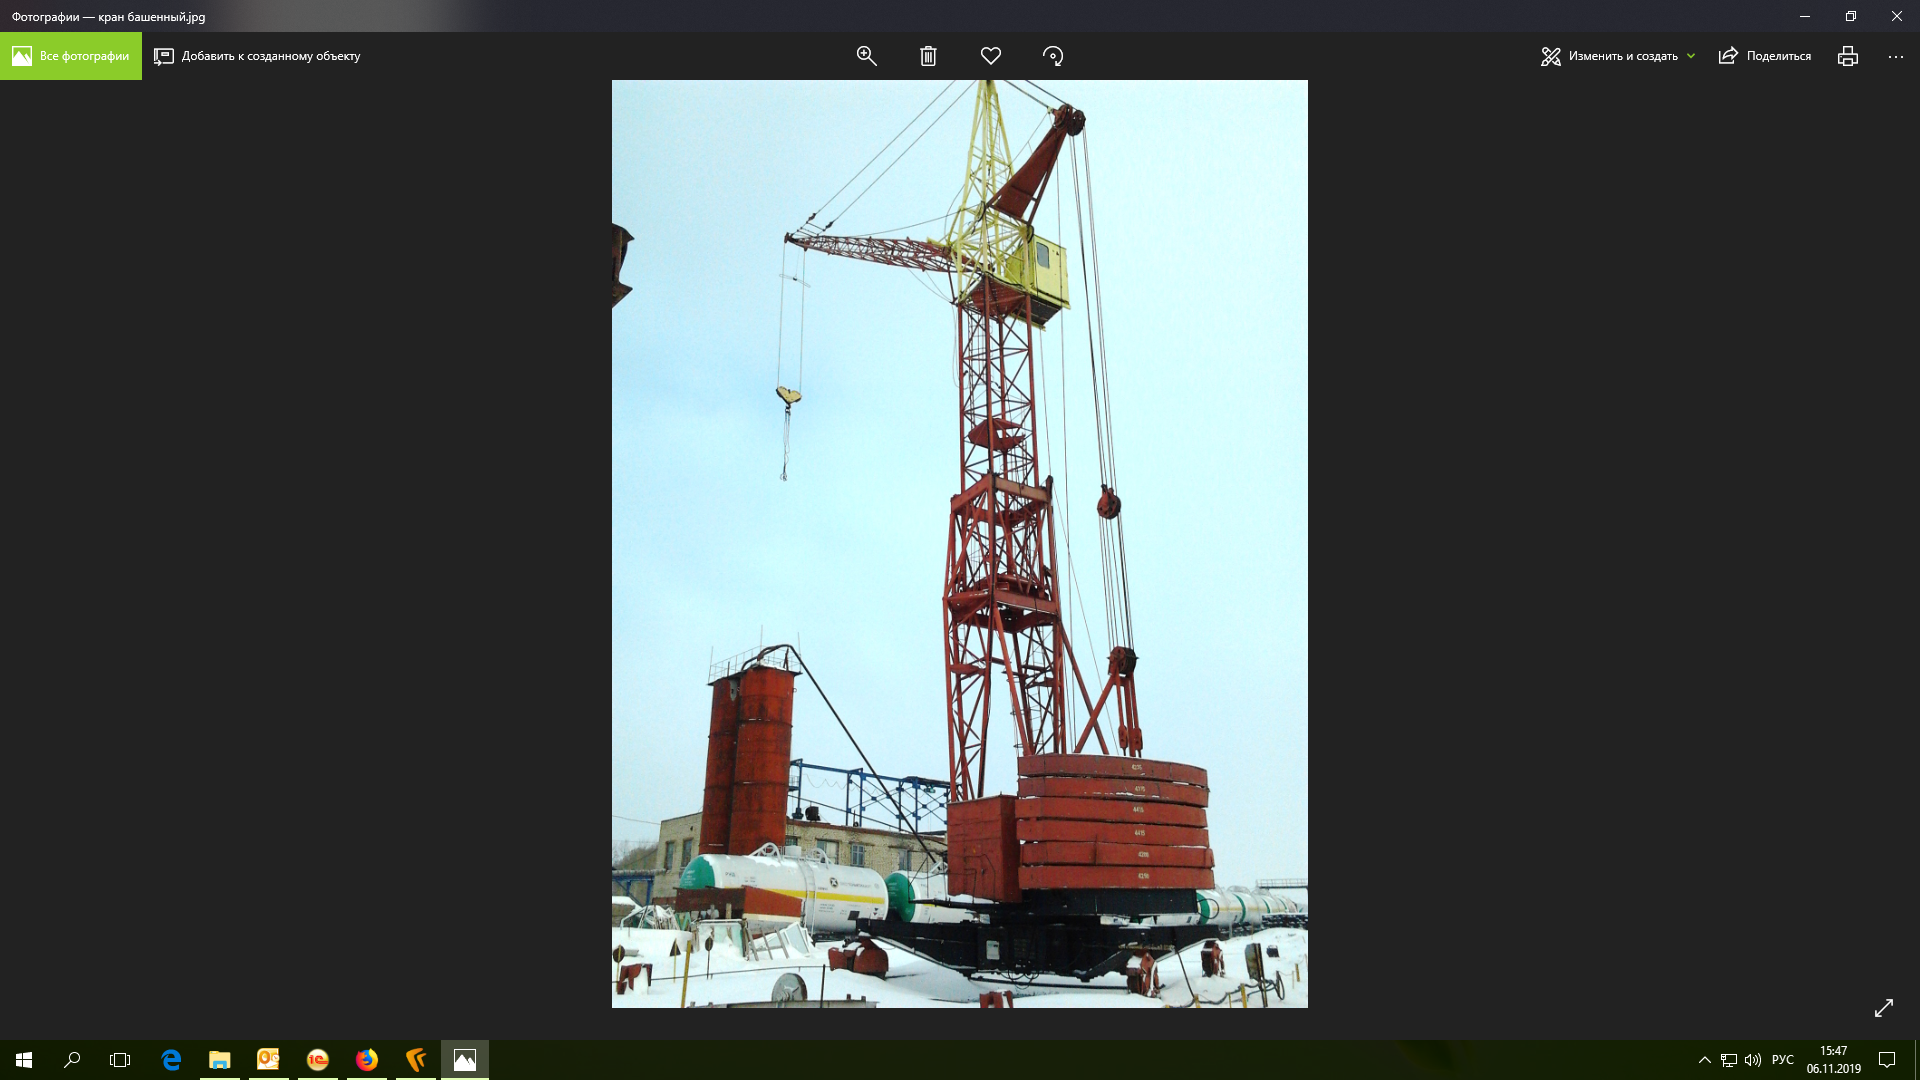Click 'Добавить к созданному объекту'
This screenshot has width=1920, height=1080.
coord(257,56)
